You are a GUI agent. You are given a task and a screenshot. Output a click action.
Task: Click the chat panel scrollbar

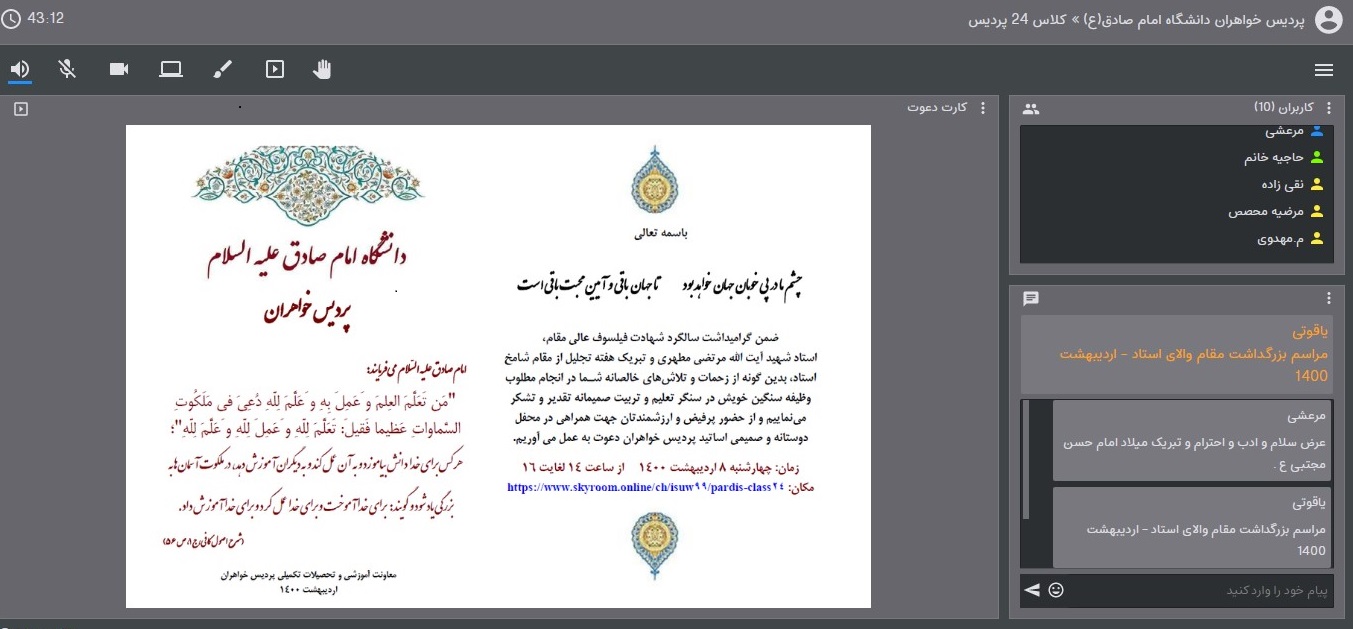pos(1025,459)
